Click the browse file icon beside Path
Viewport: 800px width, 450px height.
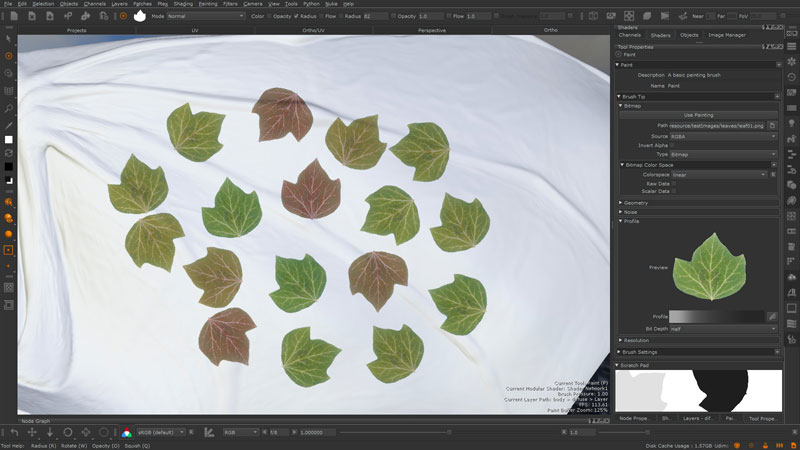coord(772,125)
